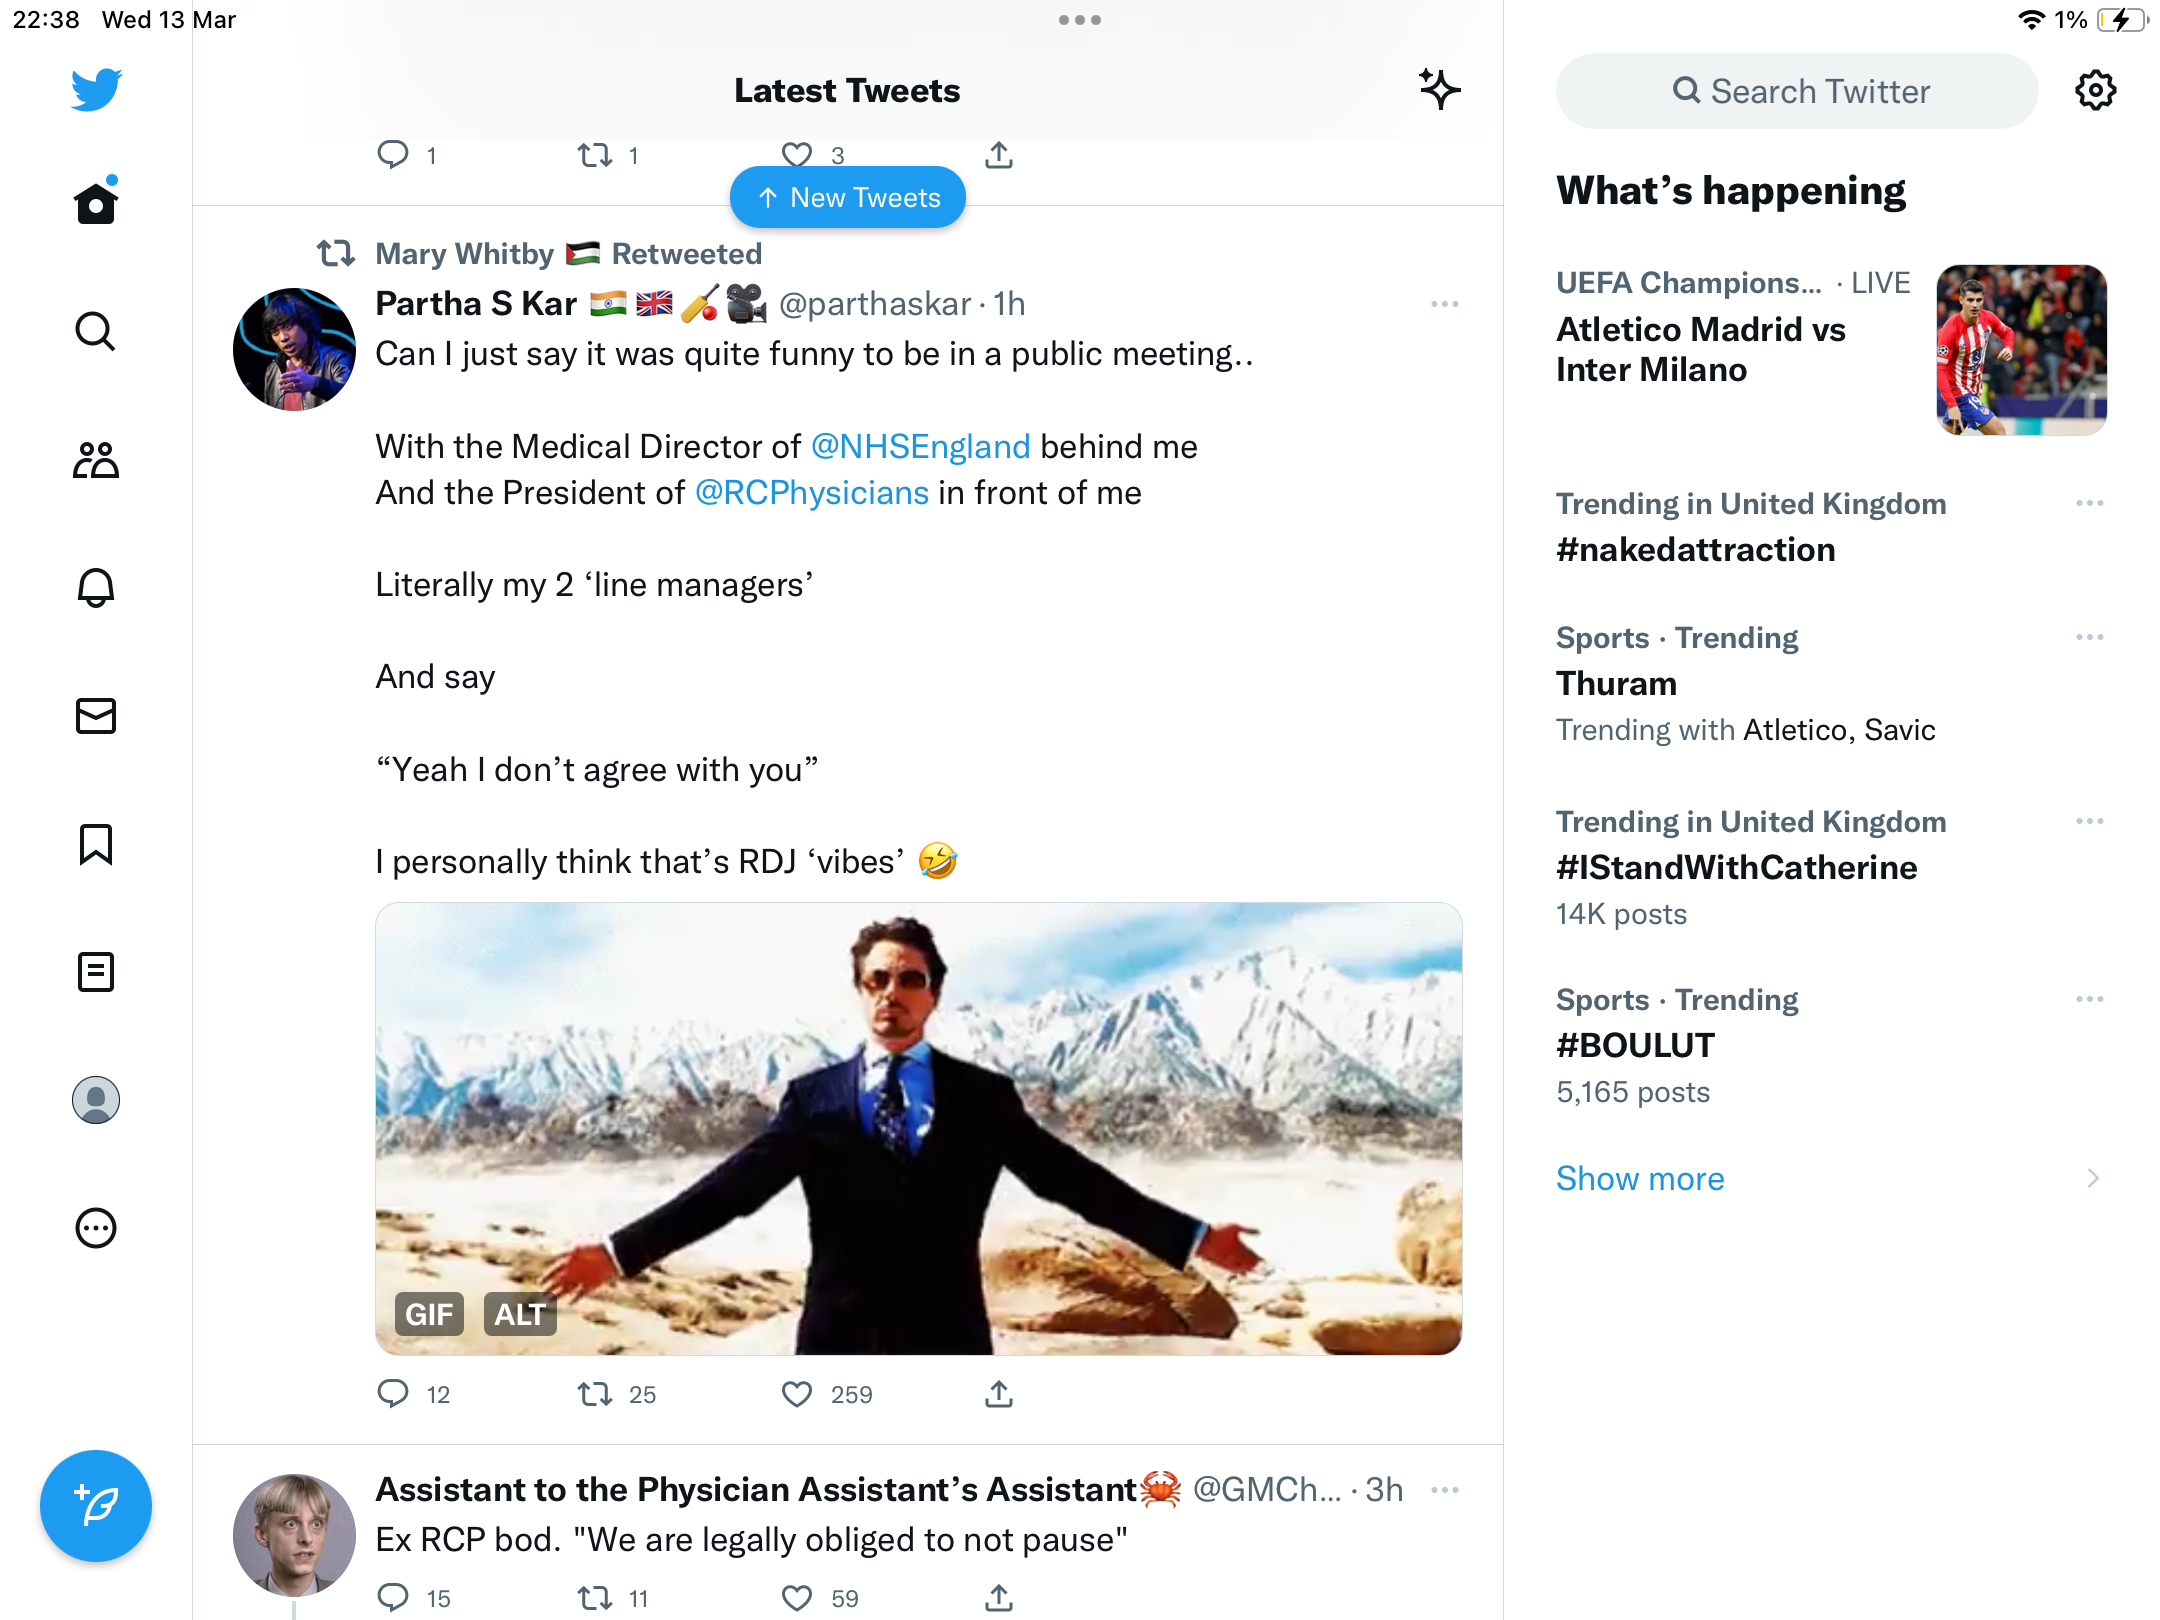
Task: Open Lists icon in sidebar
Action: click(x=96, y=972)
